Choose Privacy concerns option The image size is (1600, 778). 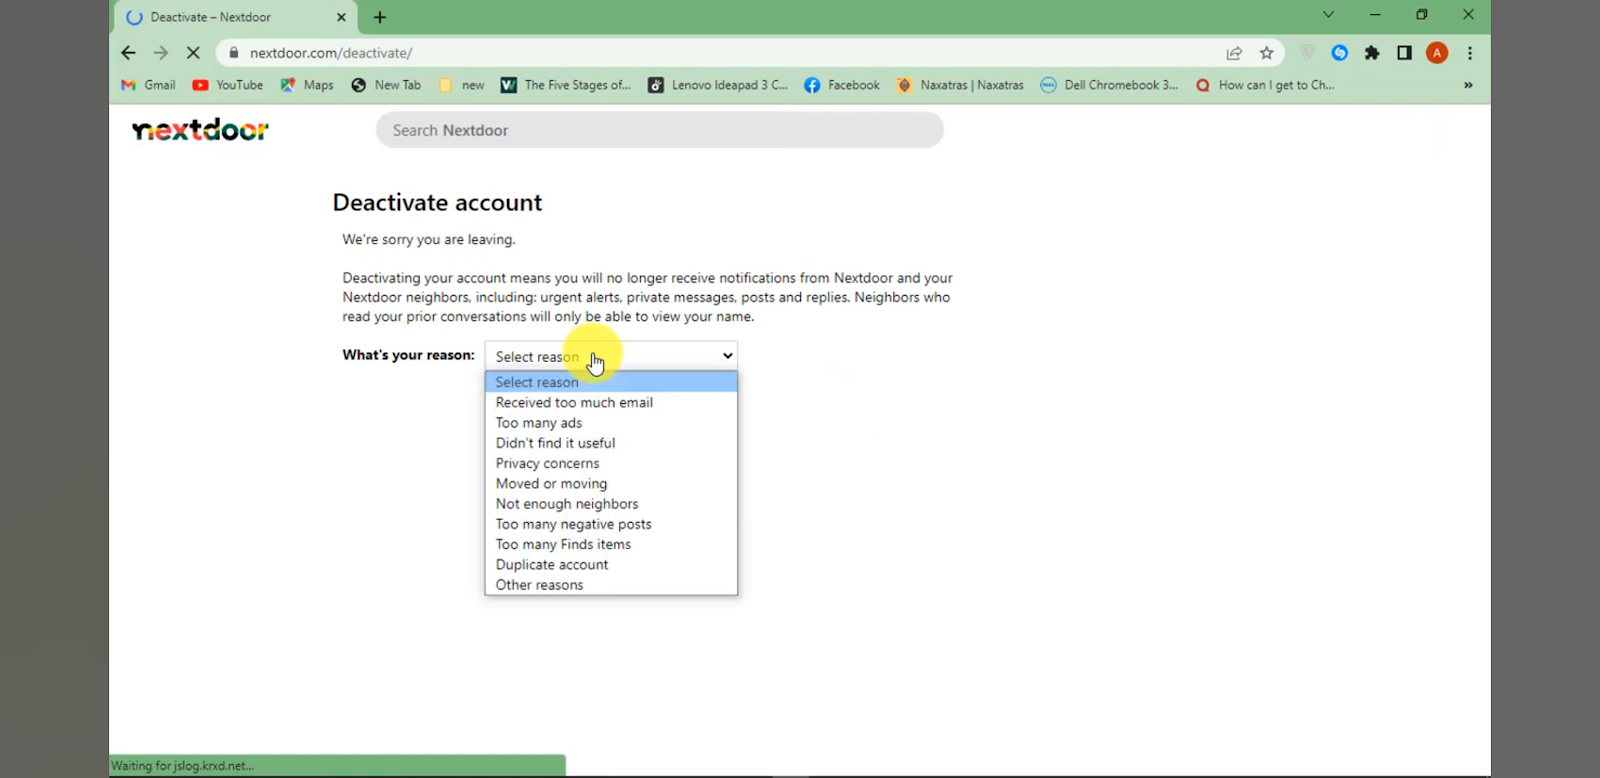coord(547,463)
